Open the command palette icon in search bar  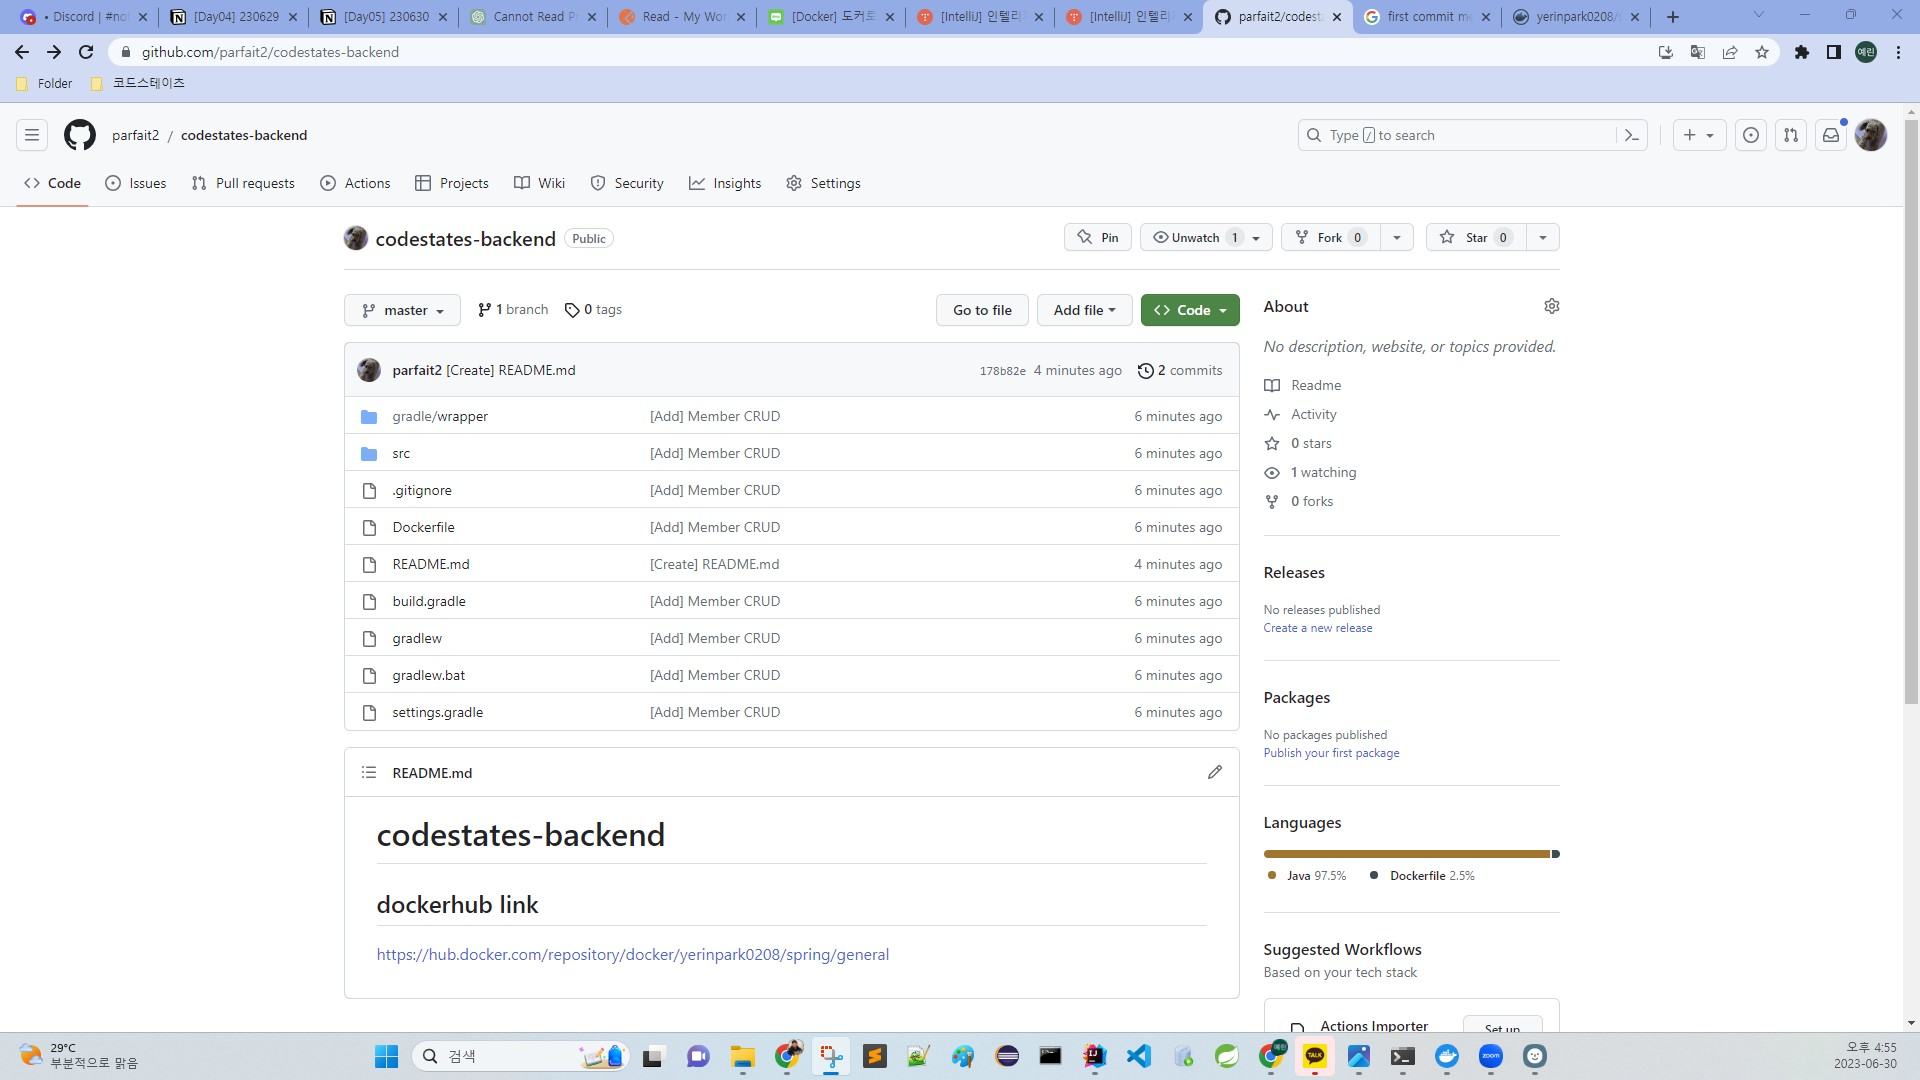point(1631,135)
